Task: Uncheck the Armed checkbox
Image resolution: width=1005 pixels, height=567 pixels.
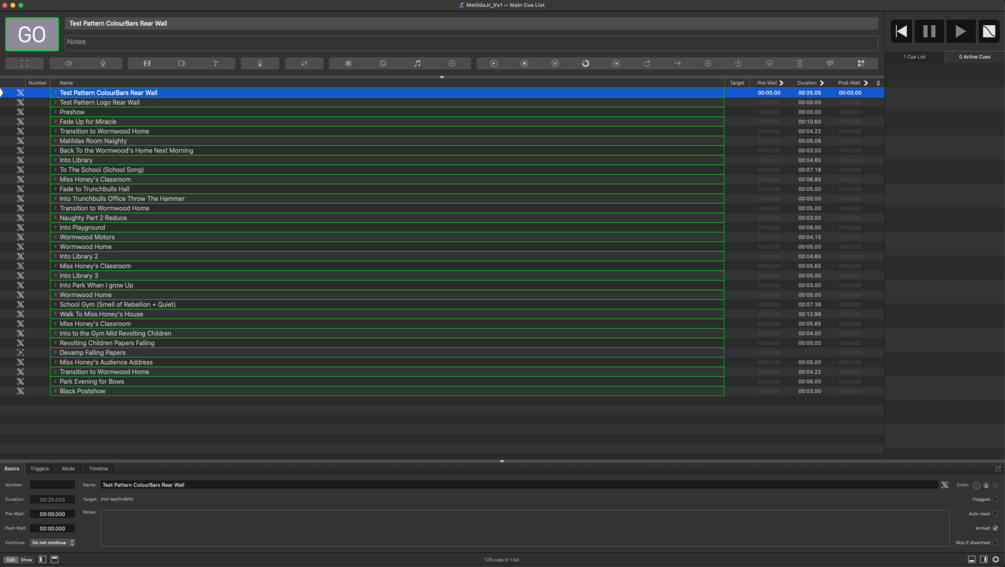Action: pyautogui.click(x=995, y=528)
